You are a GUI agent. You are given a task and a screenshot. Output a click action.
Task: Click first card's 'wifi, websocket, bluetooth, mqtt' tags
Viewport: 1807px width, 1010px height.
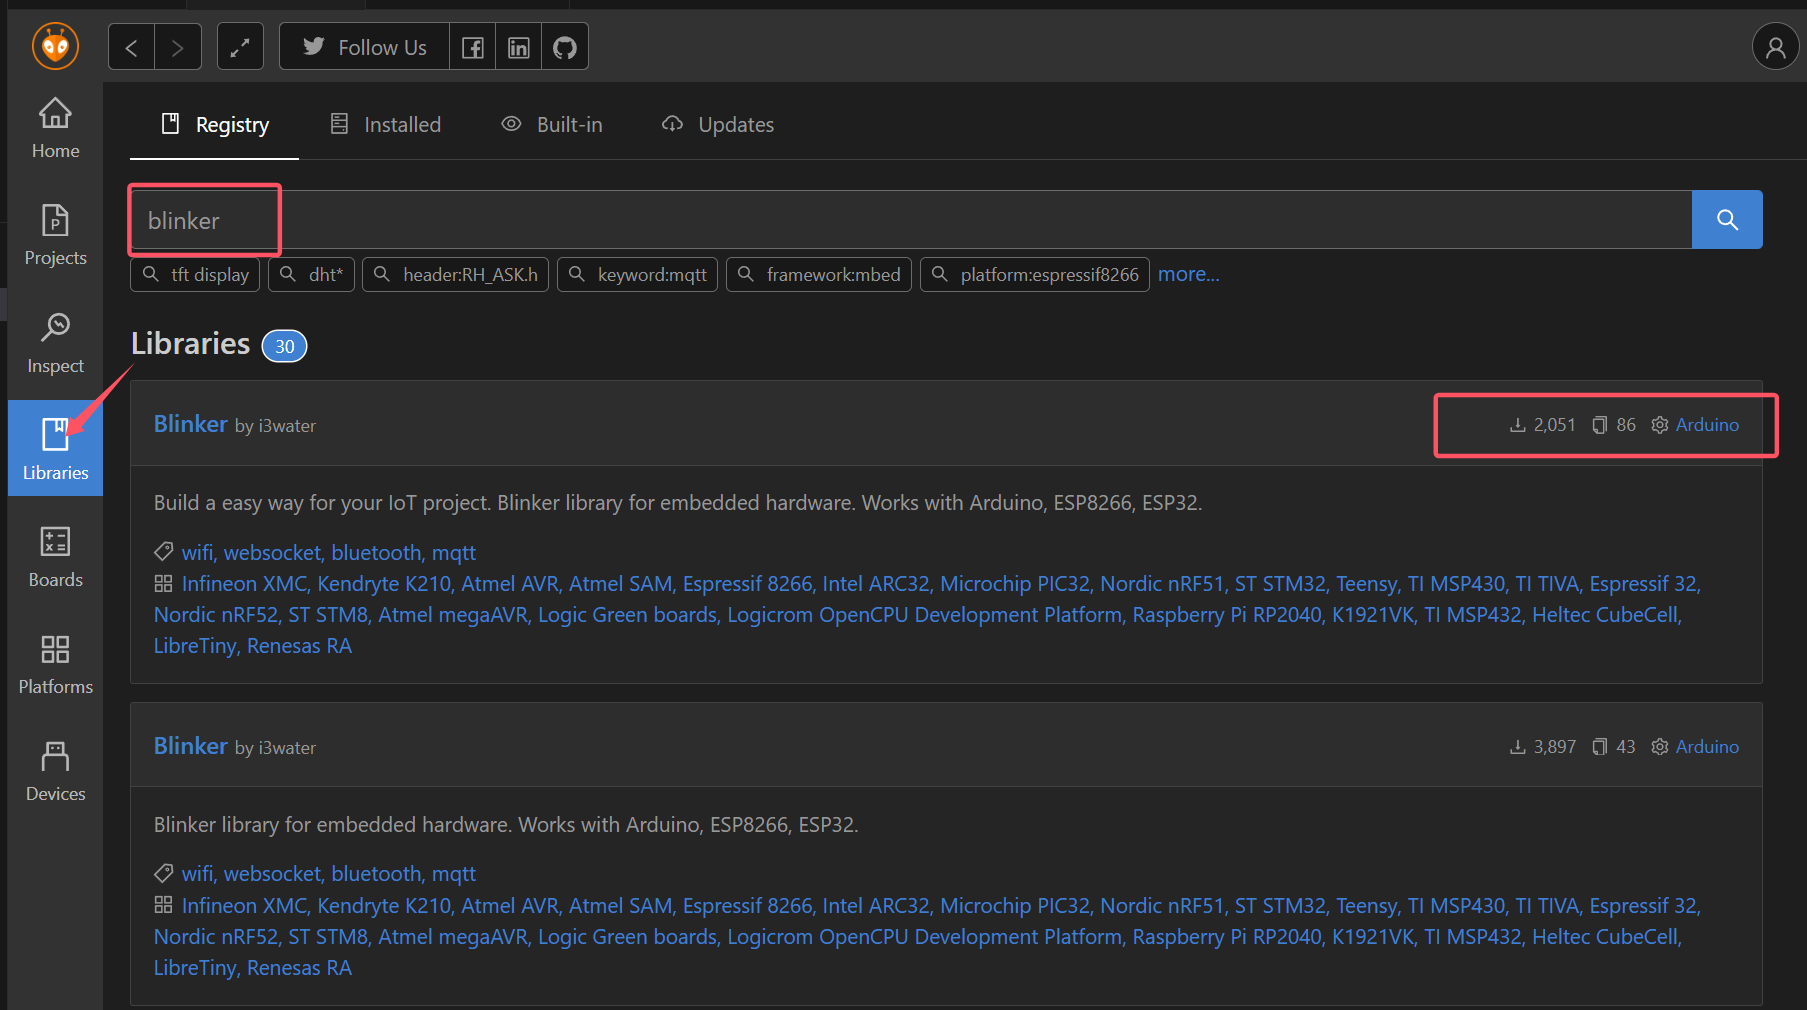point(328,552)
